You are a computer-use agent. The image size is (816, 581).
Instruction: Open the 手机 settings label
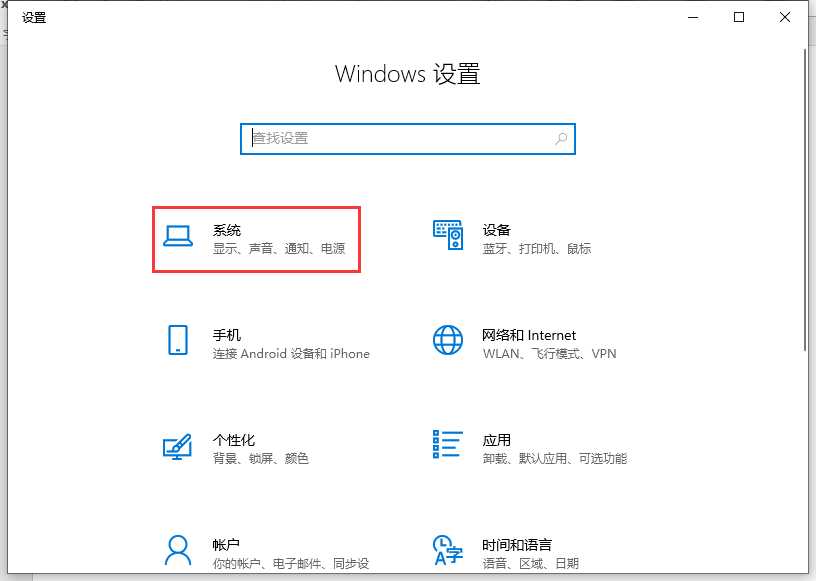(x=227, y=335)
